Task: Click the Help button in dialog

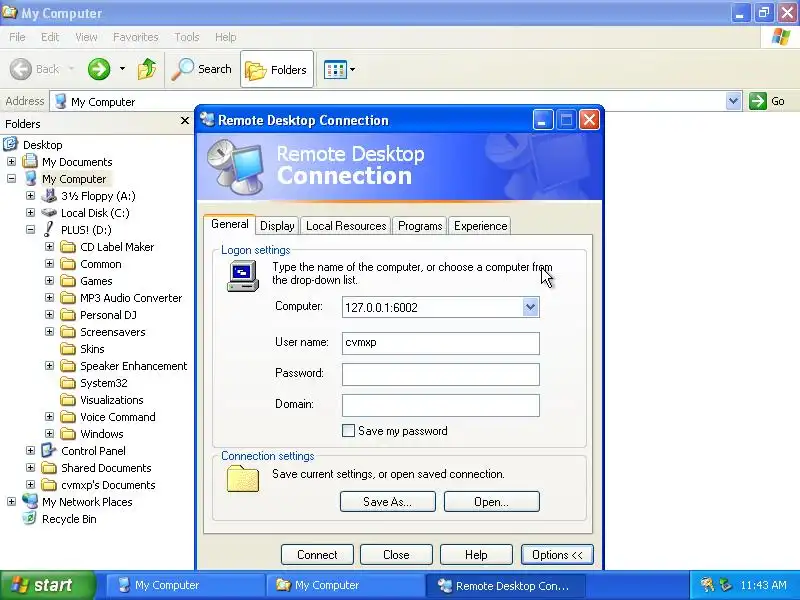Action: (x=476, y=555)
